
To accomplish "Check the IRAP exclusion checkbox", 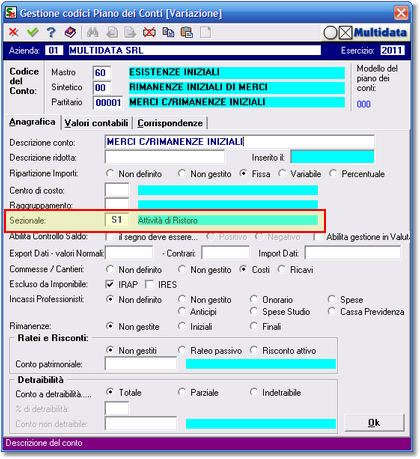I will tap(109, 284).
